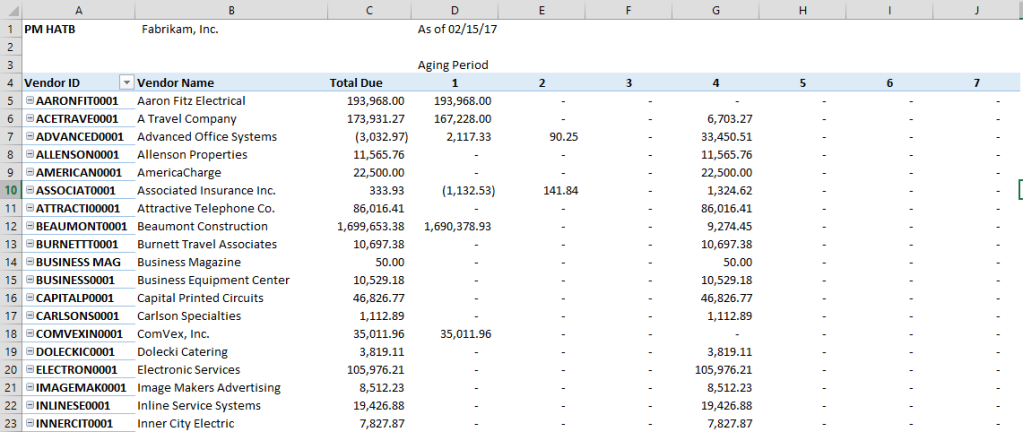This screenshot has height=432, width=1023.
Task: Select the Inner City Electric cell
Action: click(232, 424)
